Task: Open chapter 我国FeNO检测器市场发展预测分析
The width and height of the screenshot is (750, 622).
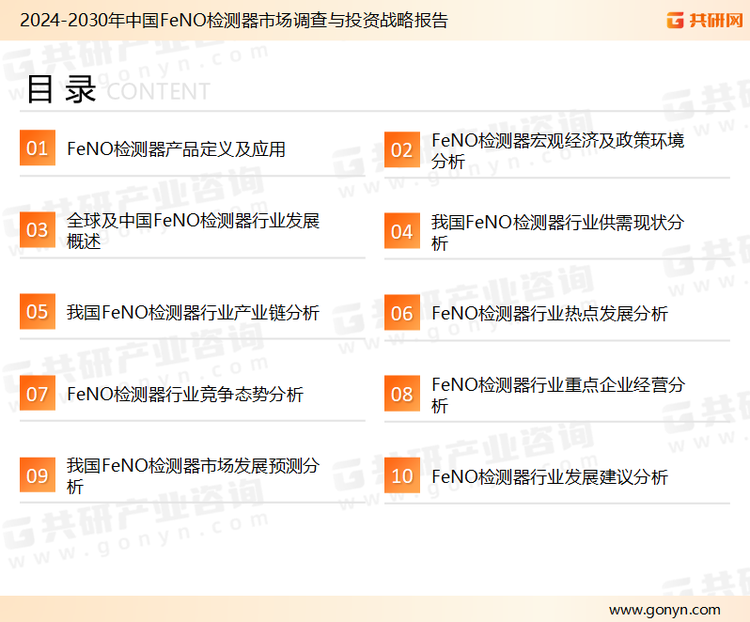Action: [x=193, y=476]
